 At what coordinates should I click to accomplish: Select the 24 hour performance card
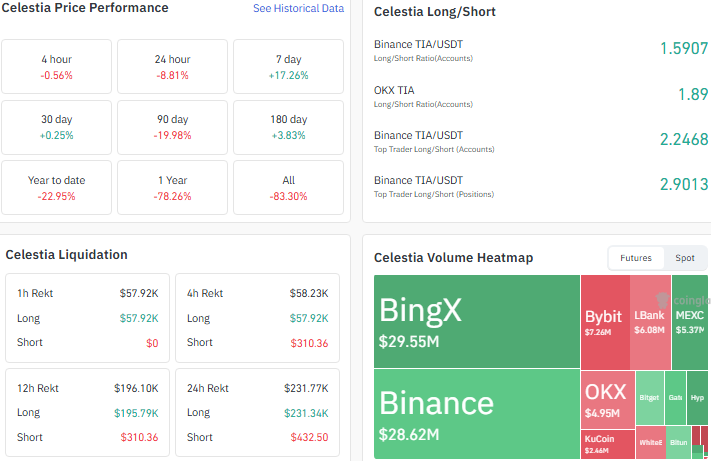(x=172, y=67)
